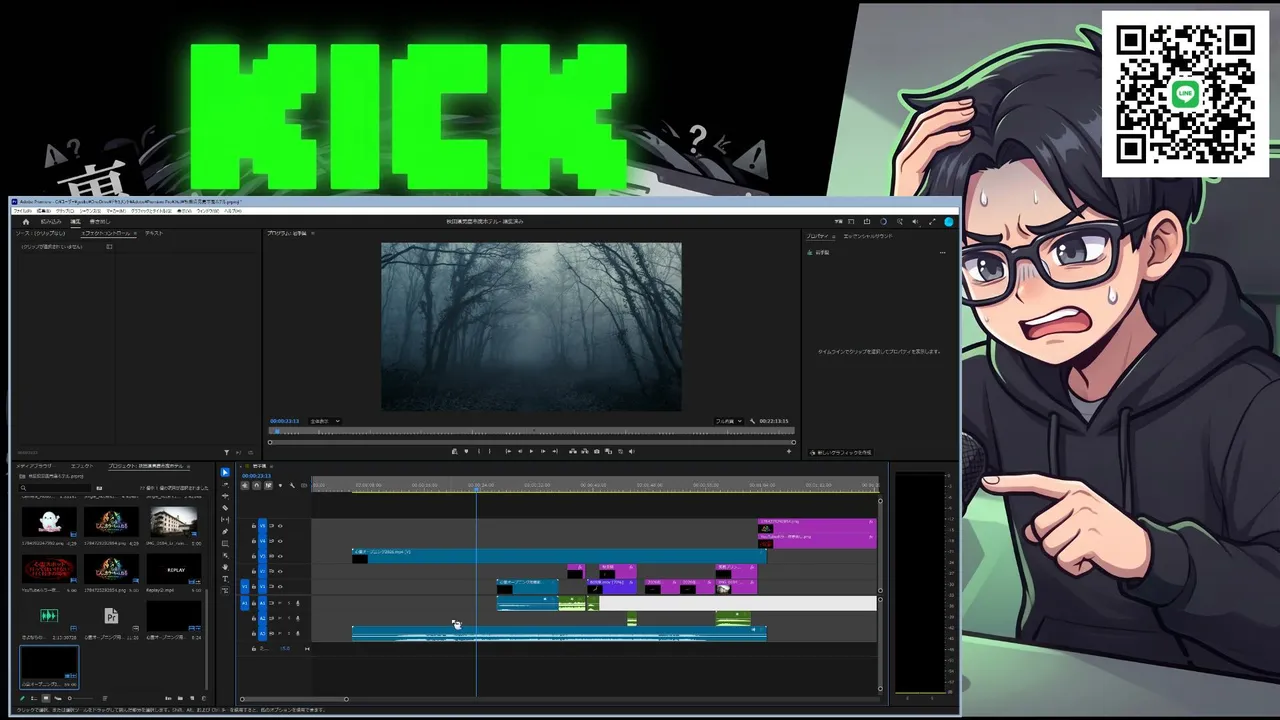Viewport: 1280px width, 720px height.
Task: Click the Program Monitor zoom scroll bar
Action: click(531, 441)
